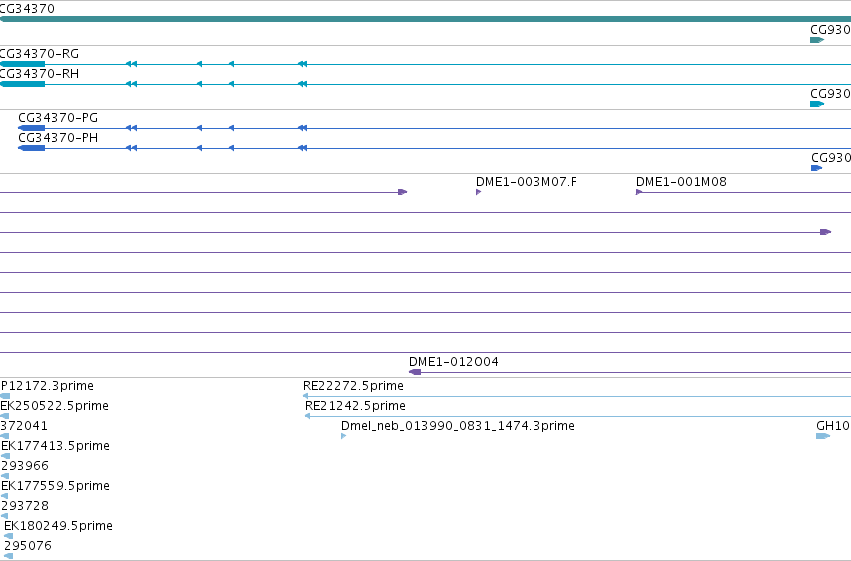Click the light-blue glyph under the 295076 label
Viewport: 851px width, 561px height.
[8, 556]
